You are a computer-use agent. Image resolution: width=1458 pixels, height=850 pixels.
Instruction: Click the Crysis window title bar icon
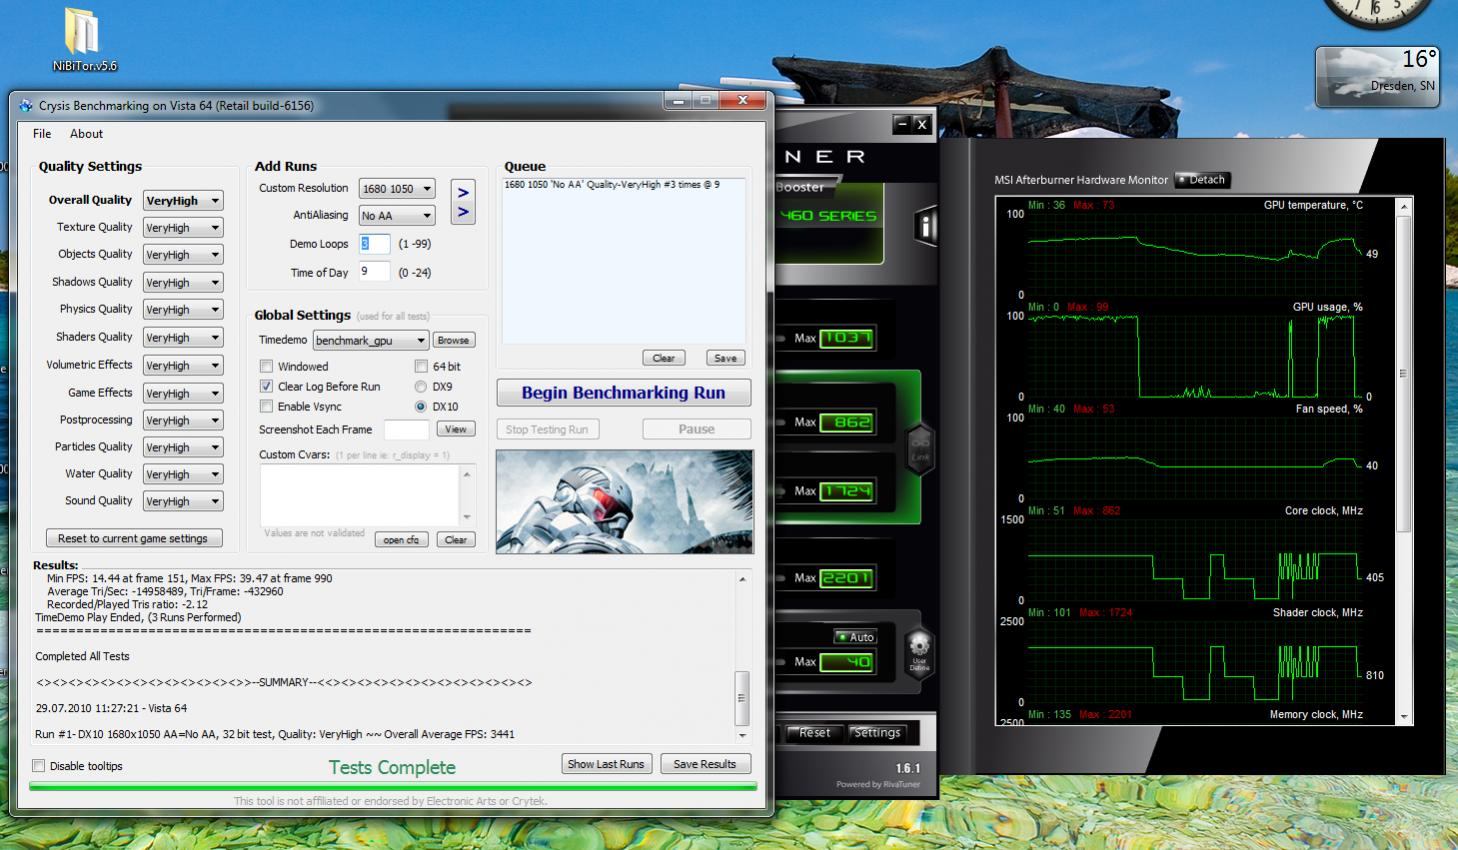26,105
